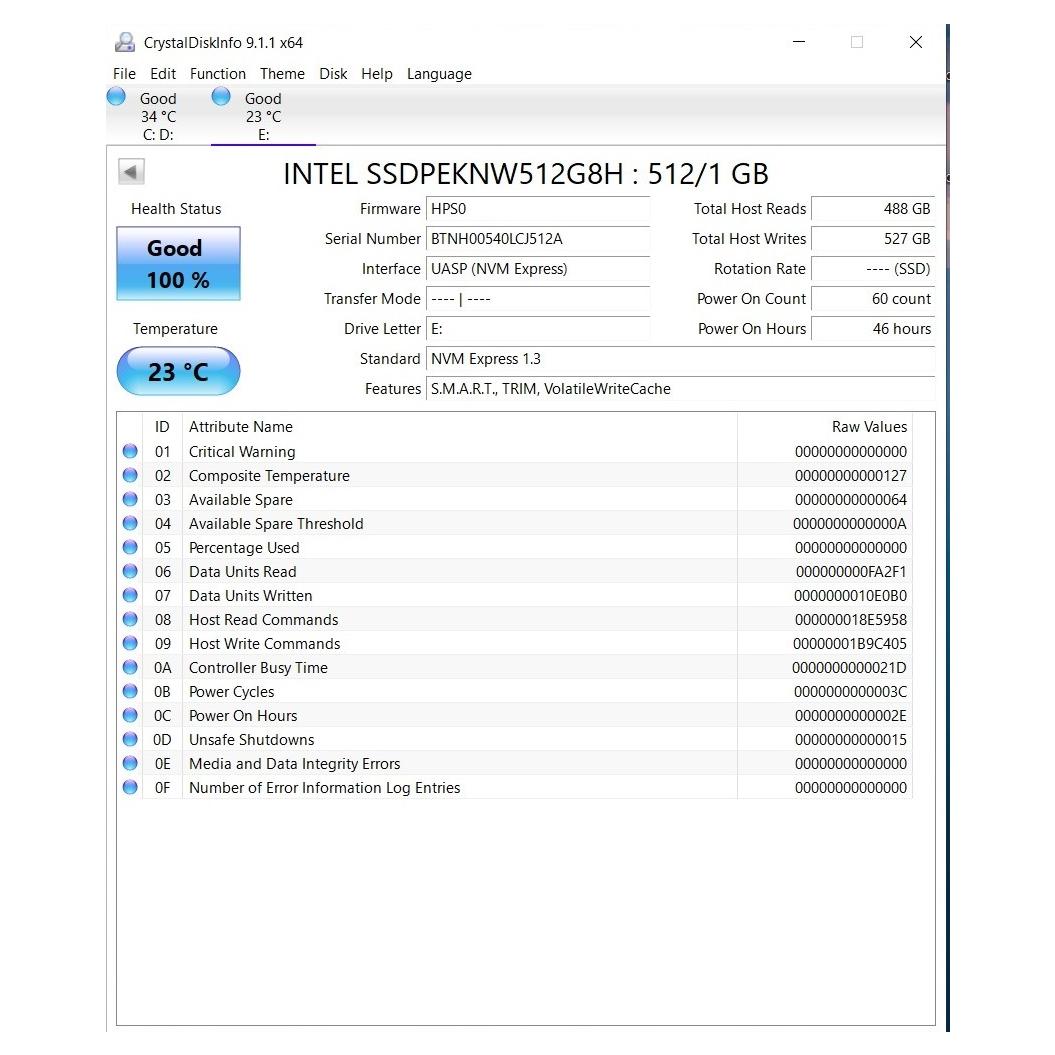Image resolution: width=1055 pixels, height=1055 pixels.
Task: Click the status orb beside Power Cycles
Action: (x=130, y=692)
